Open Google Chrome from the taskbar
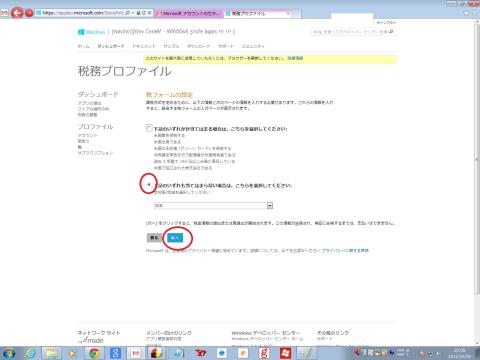 pyautogui.click(x=94, y=353)
